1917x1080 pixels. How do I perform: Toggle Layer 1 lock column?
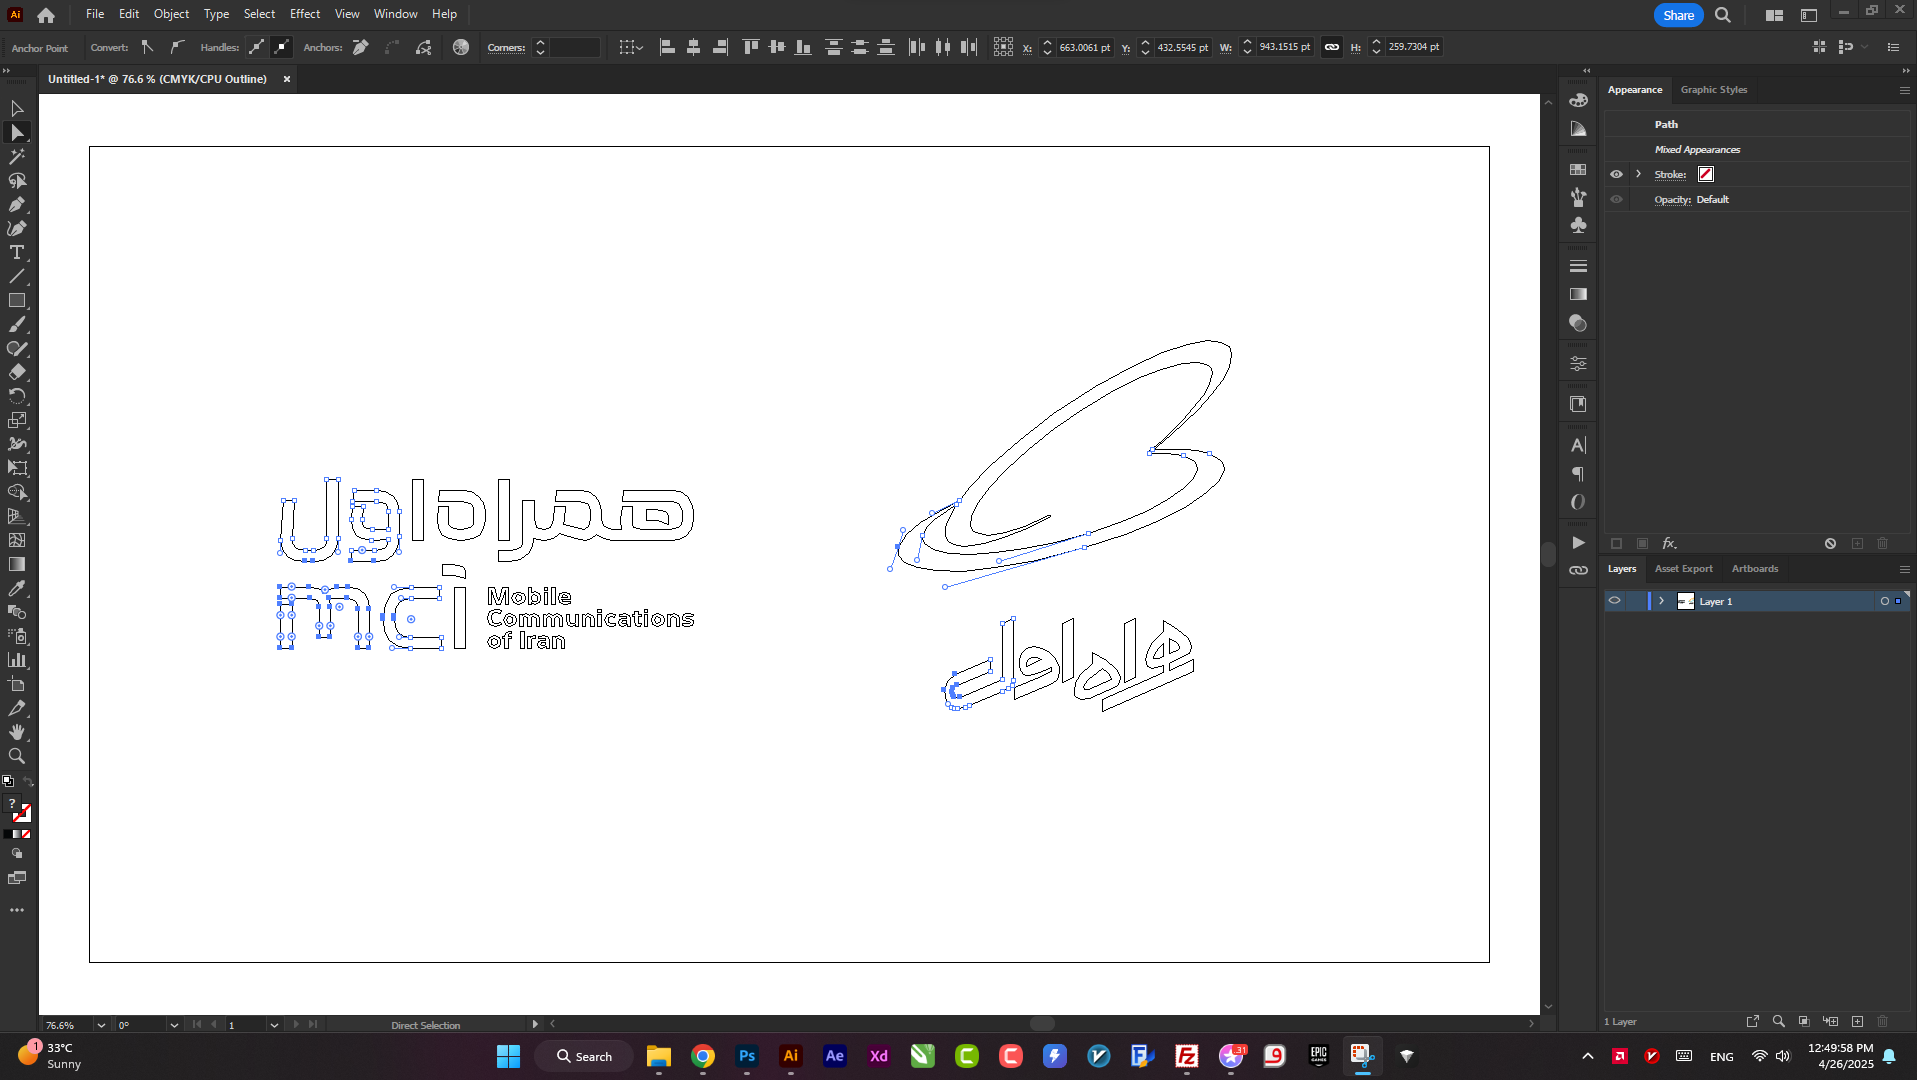[1636, 601]
